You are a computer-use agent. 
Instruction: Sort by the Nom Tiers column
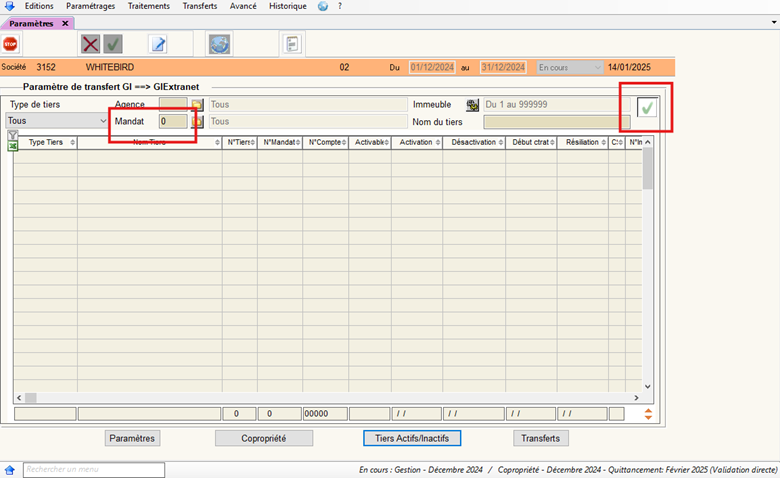[150, 143]
